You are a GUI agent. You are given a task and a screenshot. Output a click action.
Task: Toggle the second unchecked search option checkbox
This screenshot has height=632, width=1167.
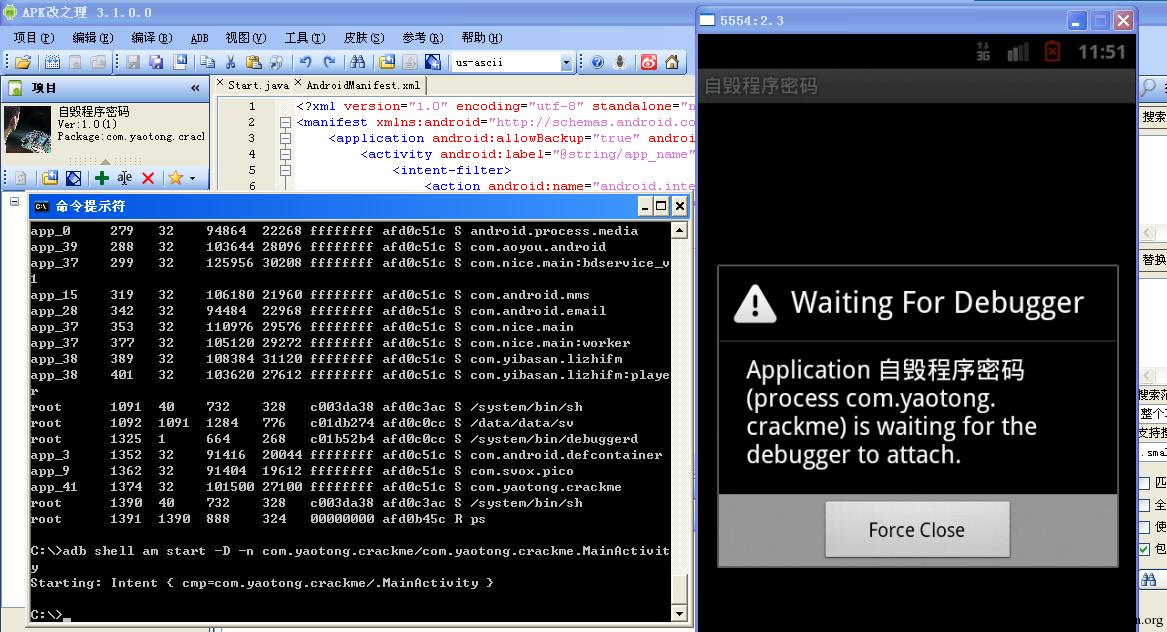[x=1145, y=505]
